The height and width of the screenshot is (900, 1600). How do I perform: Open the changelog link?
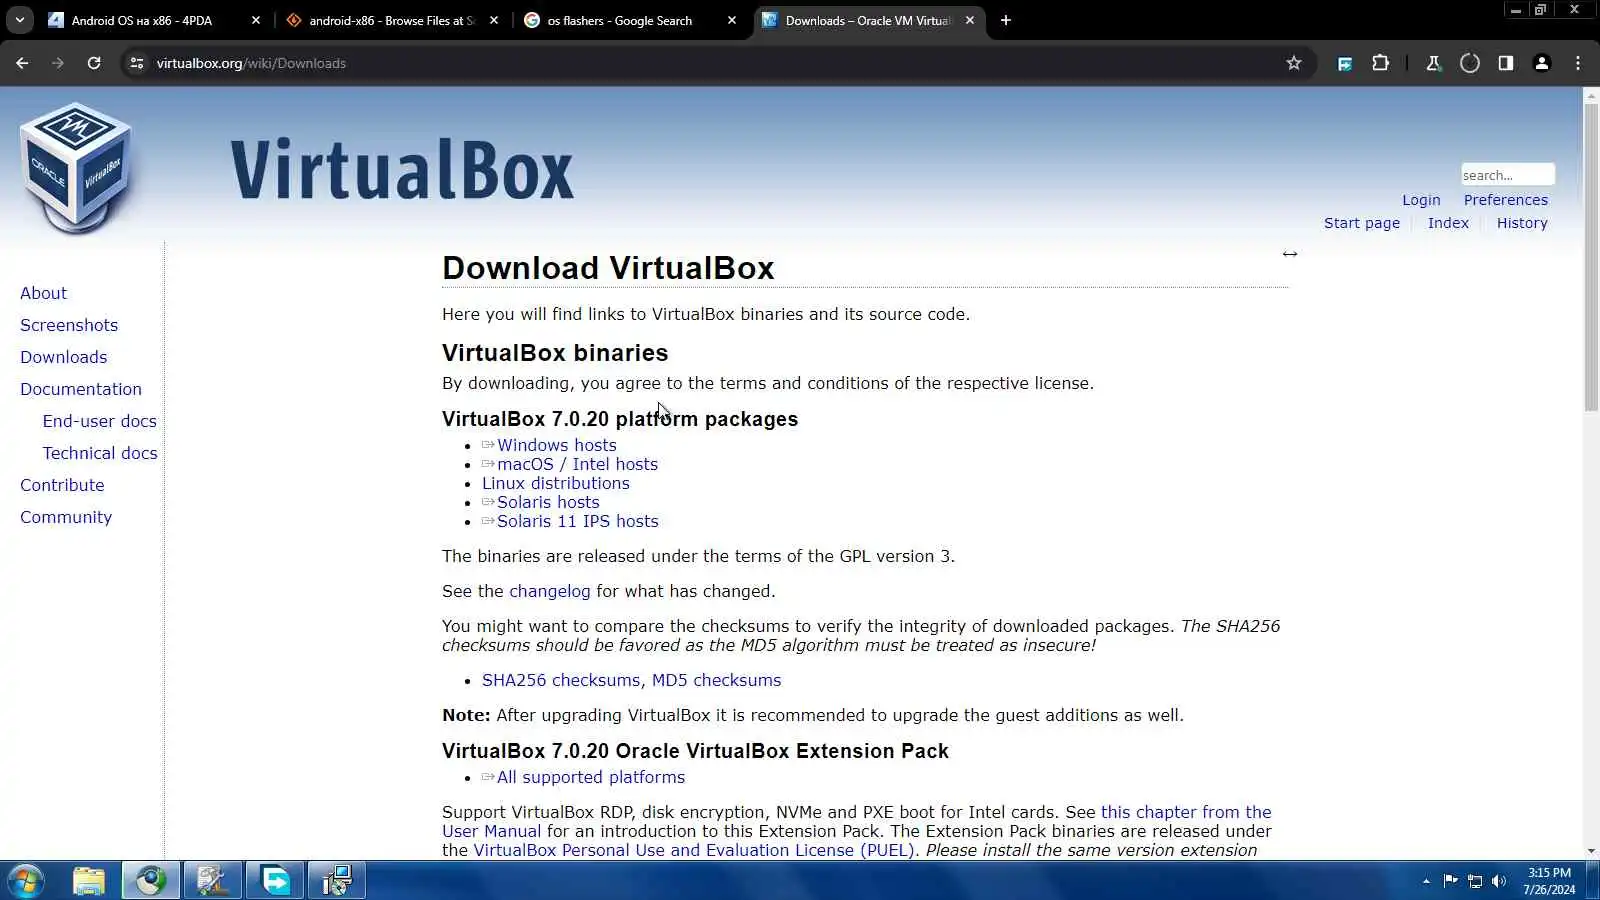pos(550,591)
